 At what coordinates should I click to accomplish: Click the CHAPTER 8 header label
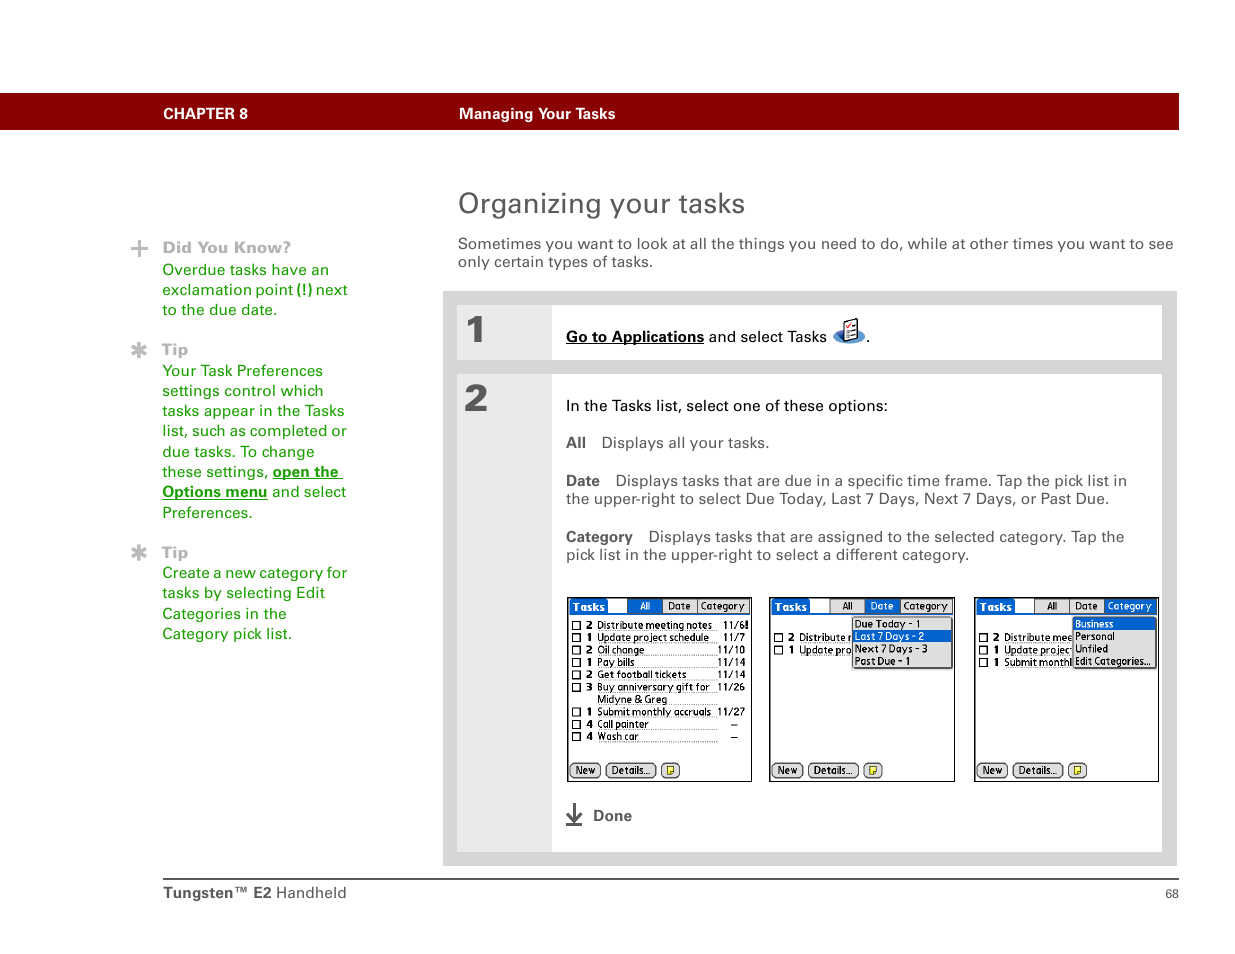point(205,114)
